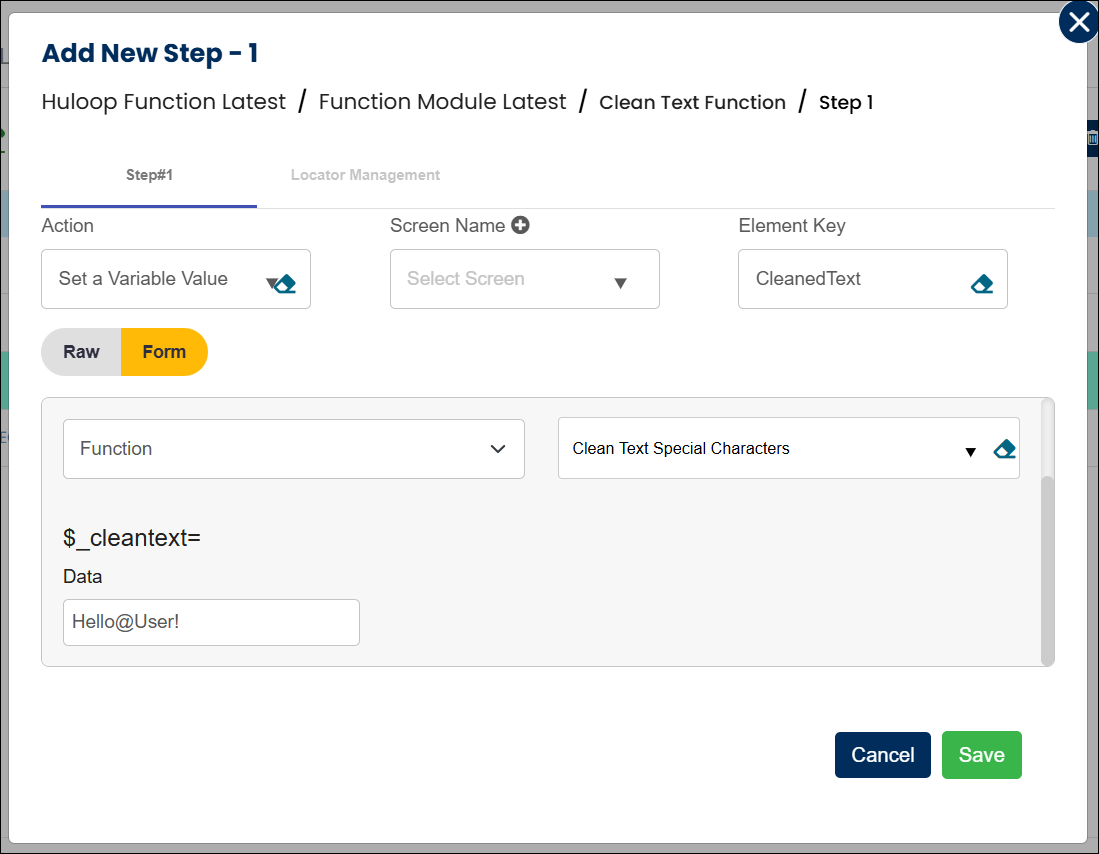Click the Data input containing Hello@User!
Viewport: 1099px width, 854px height.
point(211,622)
